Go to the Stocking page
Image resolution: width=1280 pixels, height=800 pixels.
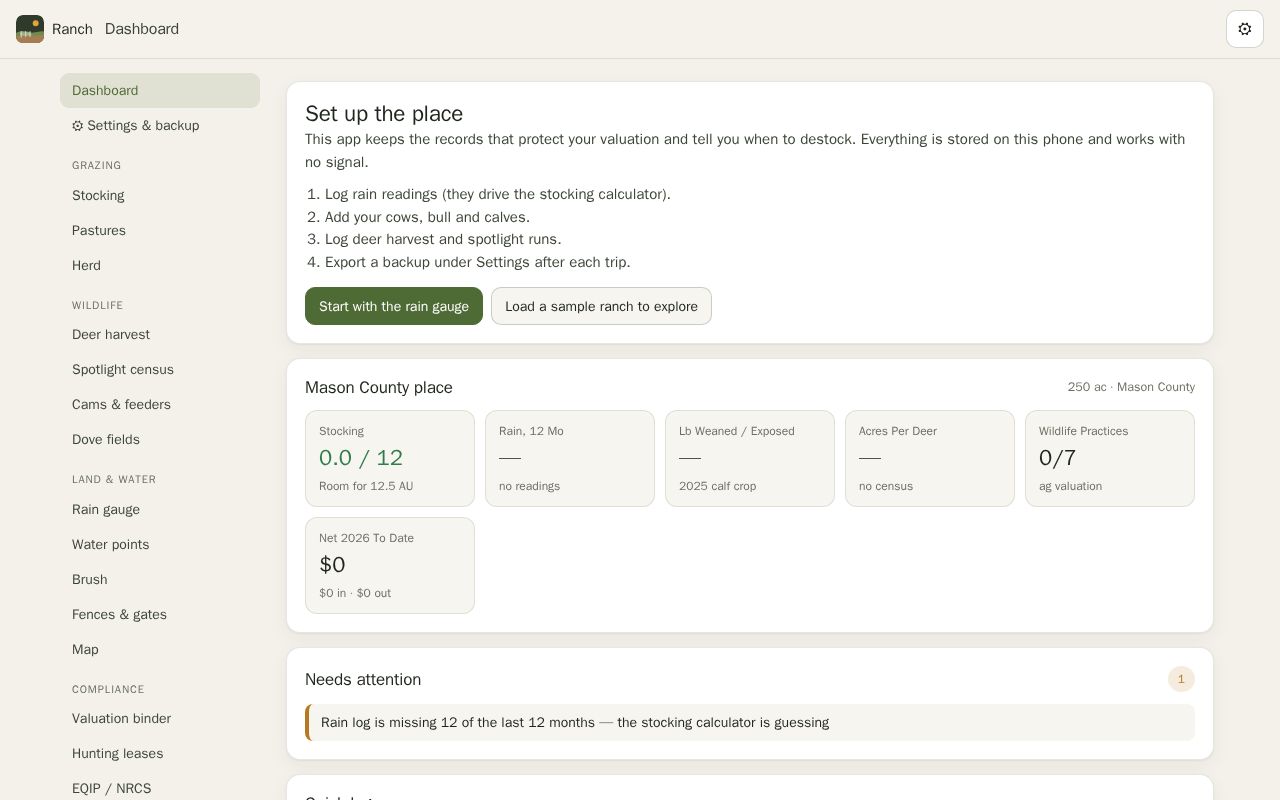160,195
